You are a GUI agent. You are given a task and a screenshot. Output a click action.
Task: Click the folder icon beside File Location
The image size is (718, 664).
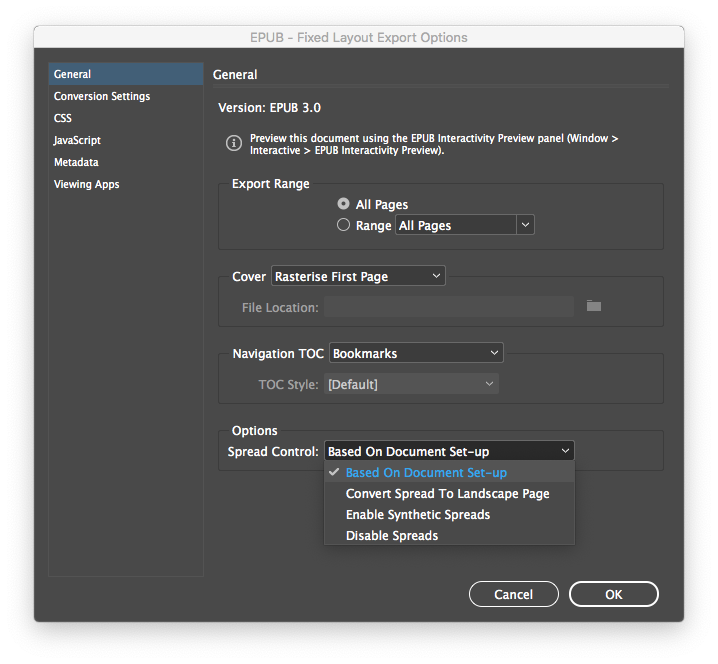[594, 306]
